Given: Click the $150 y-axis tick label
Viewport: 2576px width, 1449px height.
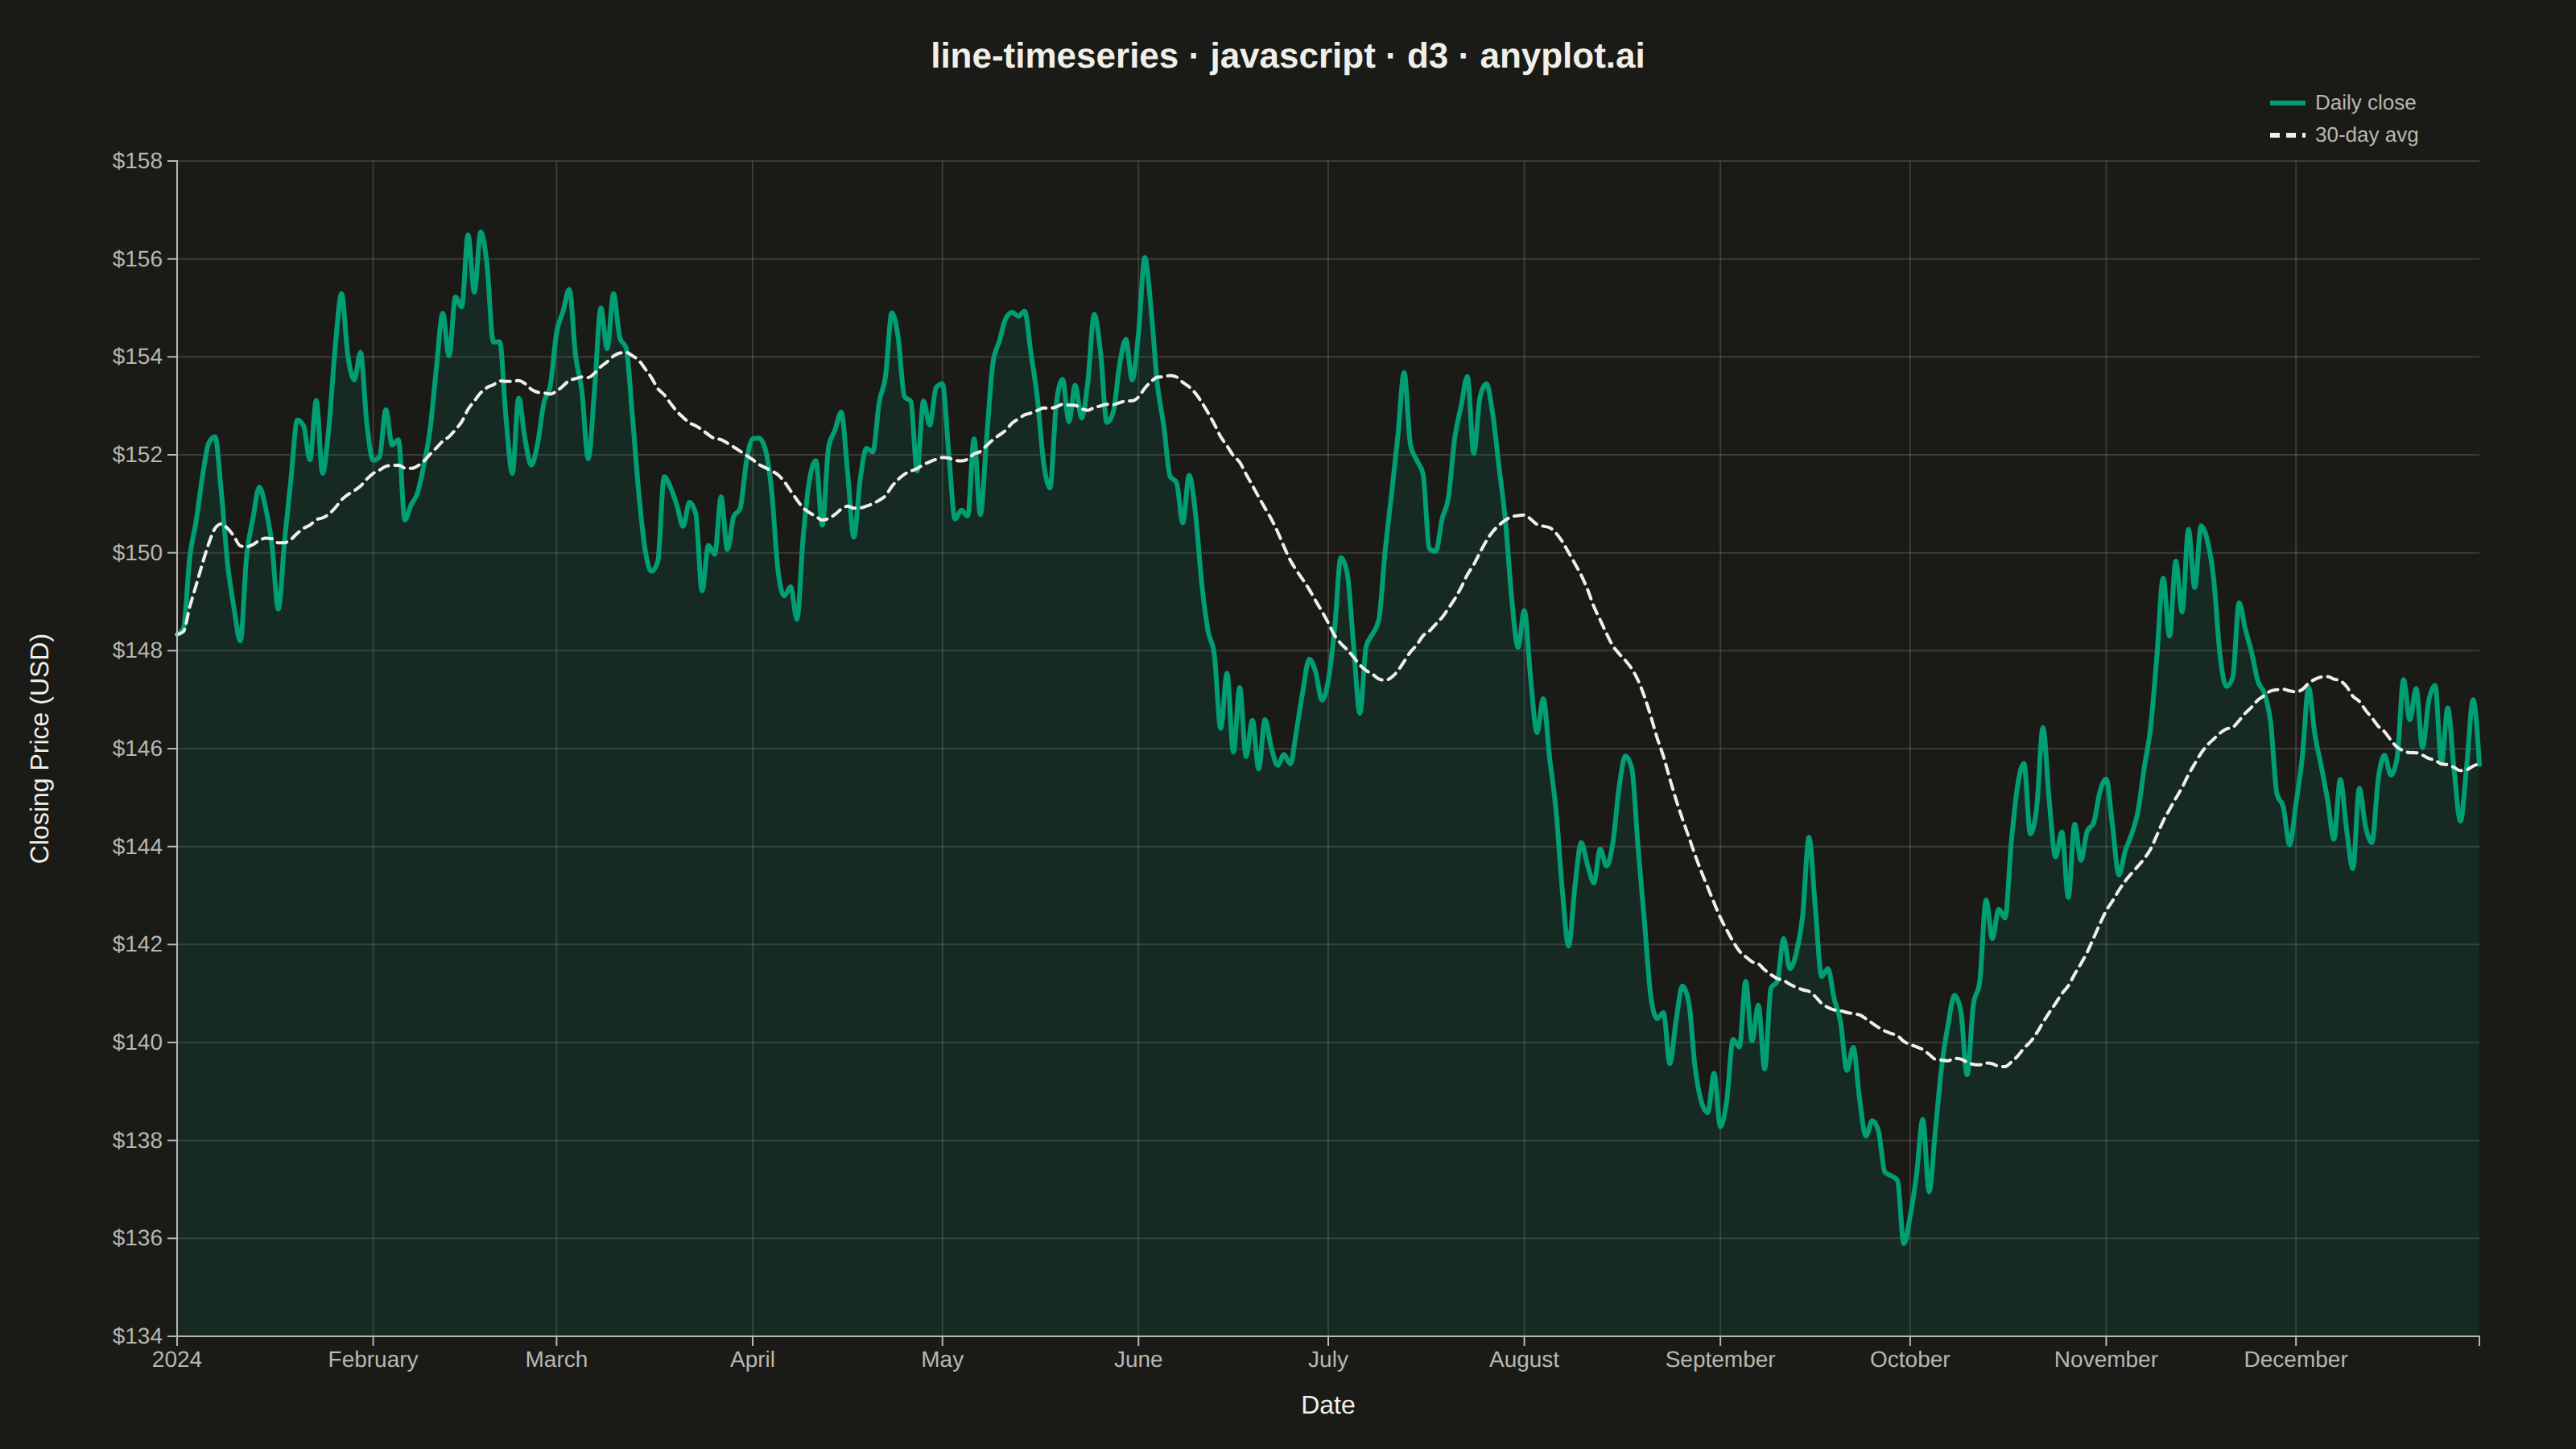Looking at the screenshot, I should pos(137,553).
